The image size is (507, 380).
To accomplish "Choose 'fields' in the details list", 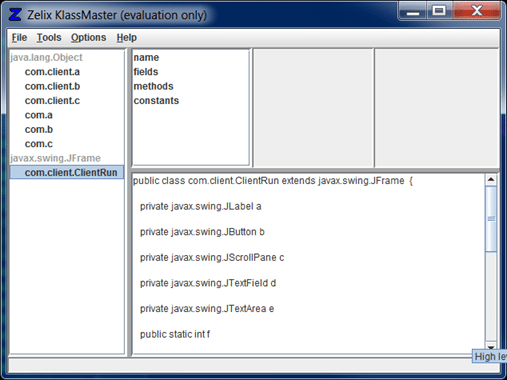I will click(146, 72).
